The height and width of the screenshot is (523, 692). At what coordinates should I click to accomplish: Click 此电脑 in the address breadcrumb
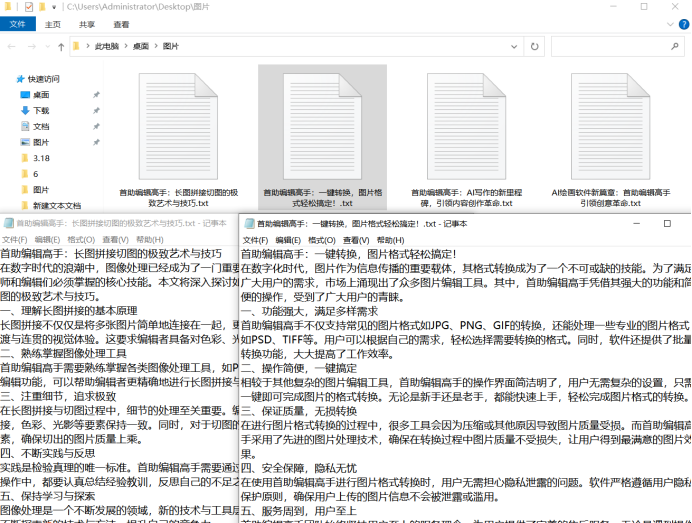click(x=107, y=46)
